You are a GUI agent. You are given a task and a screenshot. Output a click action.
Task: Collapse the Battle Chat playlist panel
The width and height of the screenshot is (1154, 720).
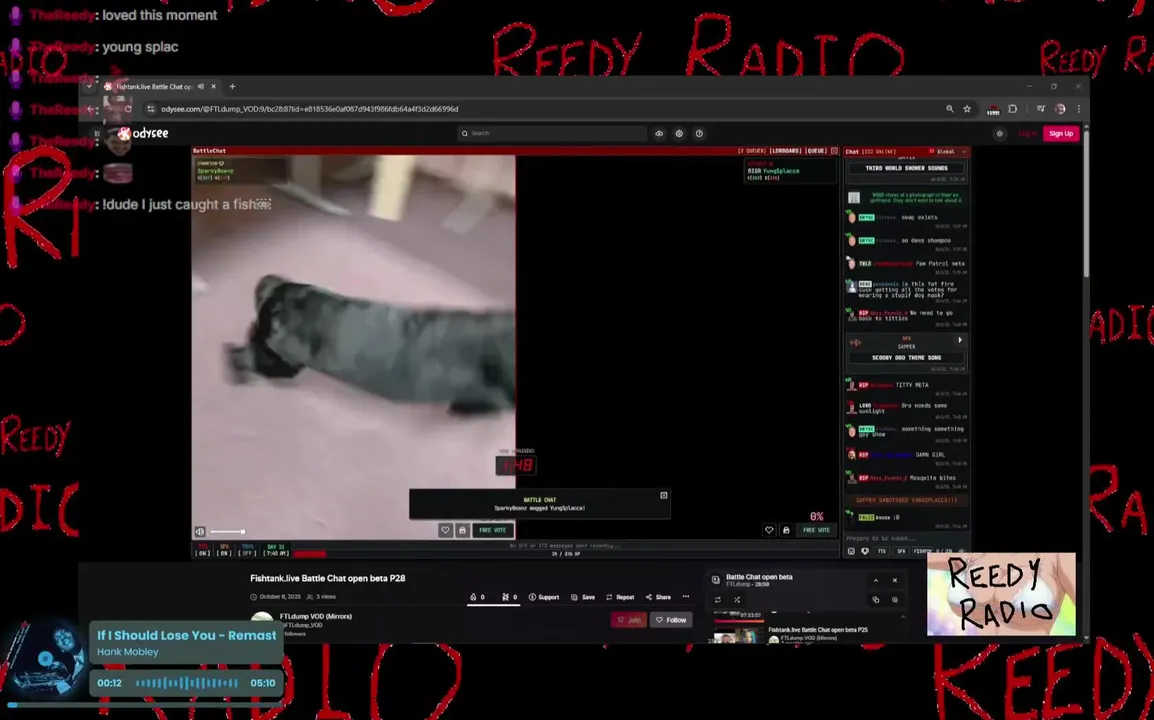click(876, 580)
